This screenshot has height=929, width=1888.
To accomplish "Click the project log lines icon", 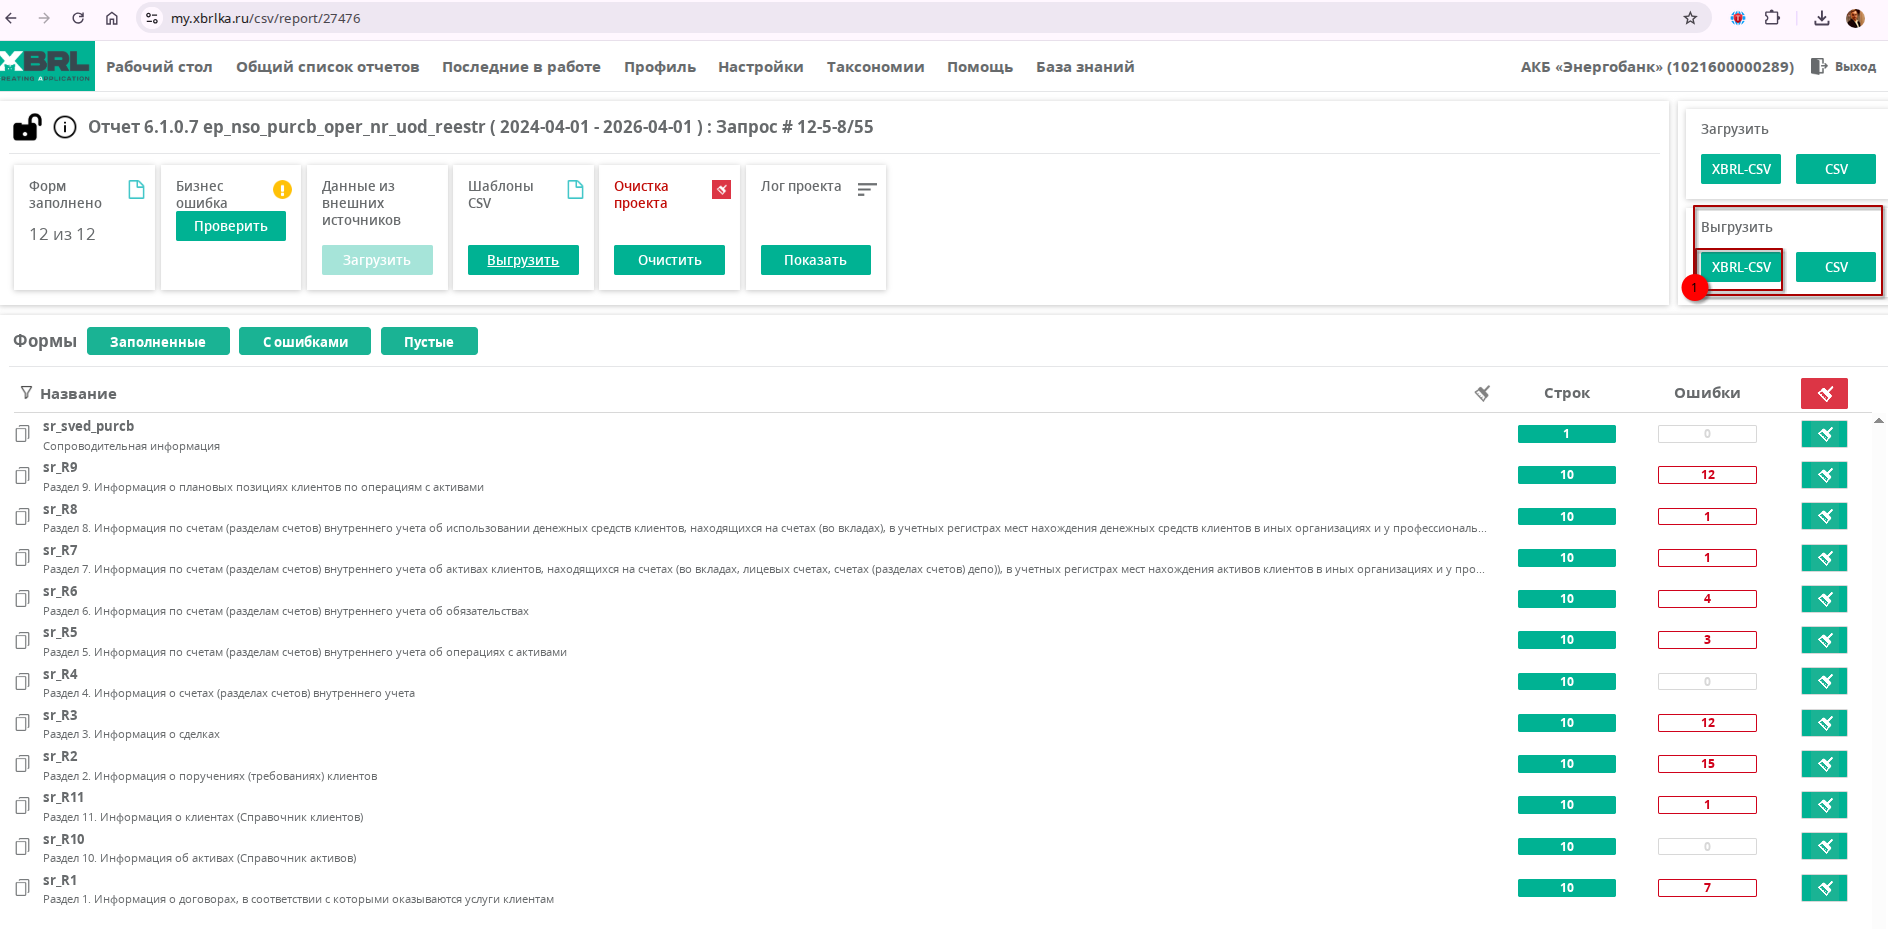I will pos(867,189).
